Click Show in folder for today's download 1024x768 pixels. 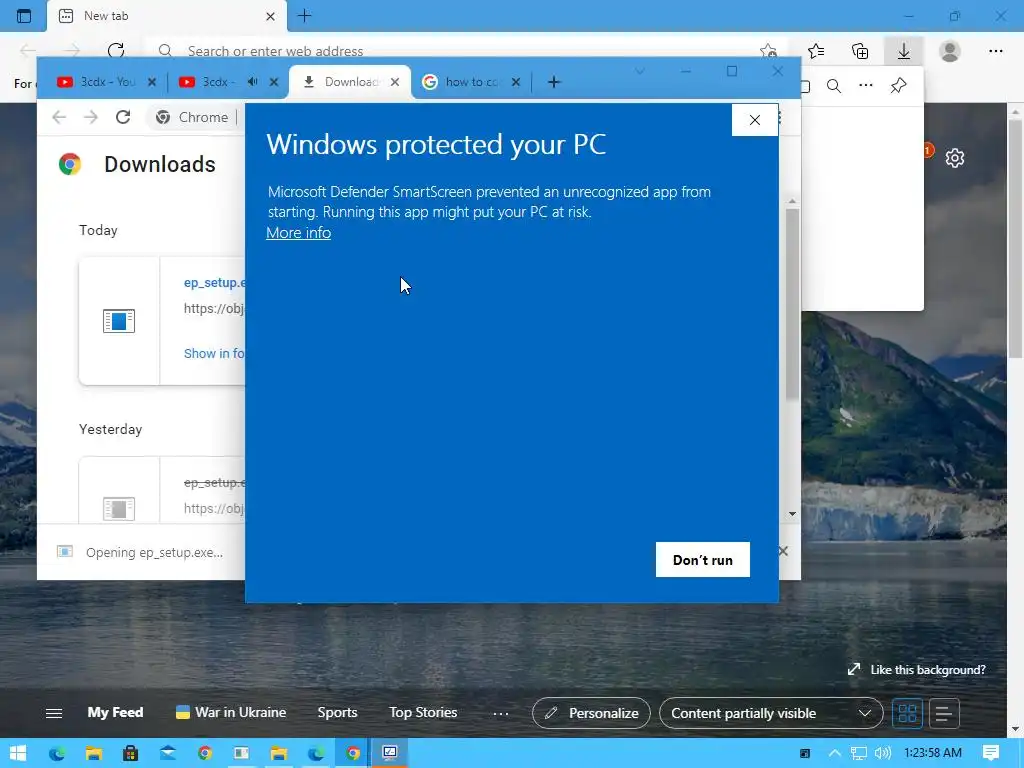[214, 353]
